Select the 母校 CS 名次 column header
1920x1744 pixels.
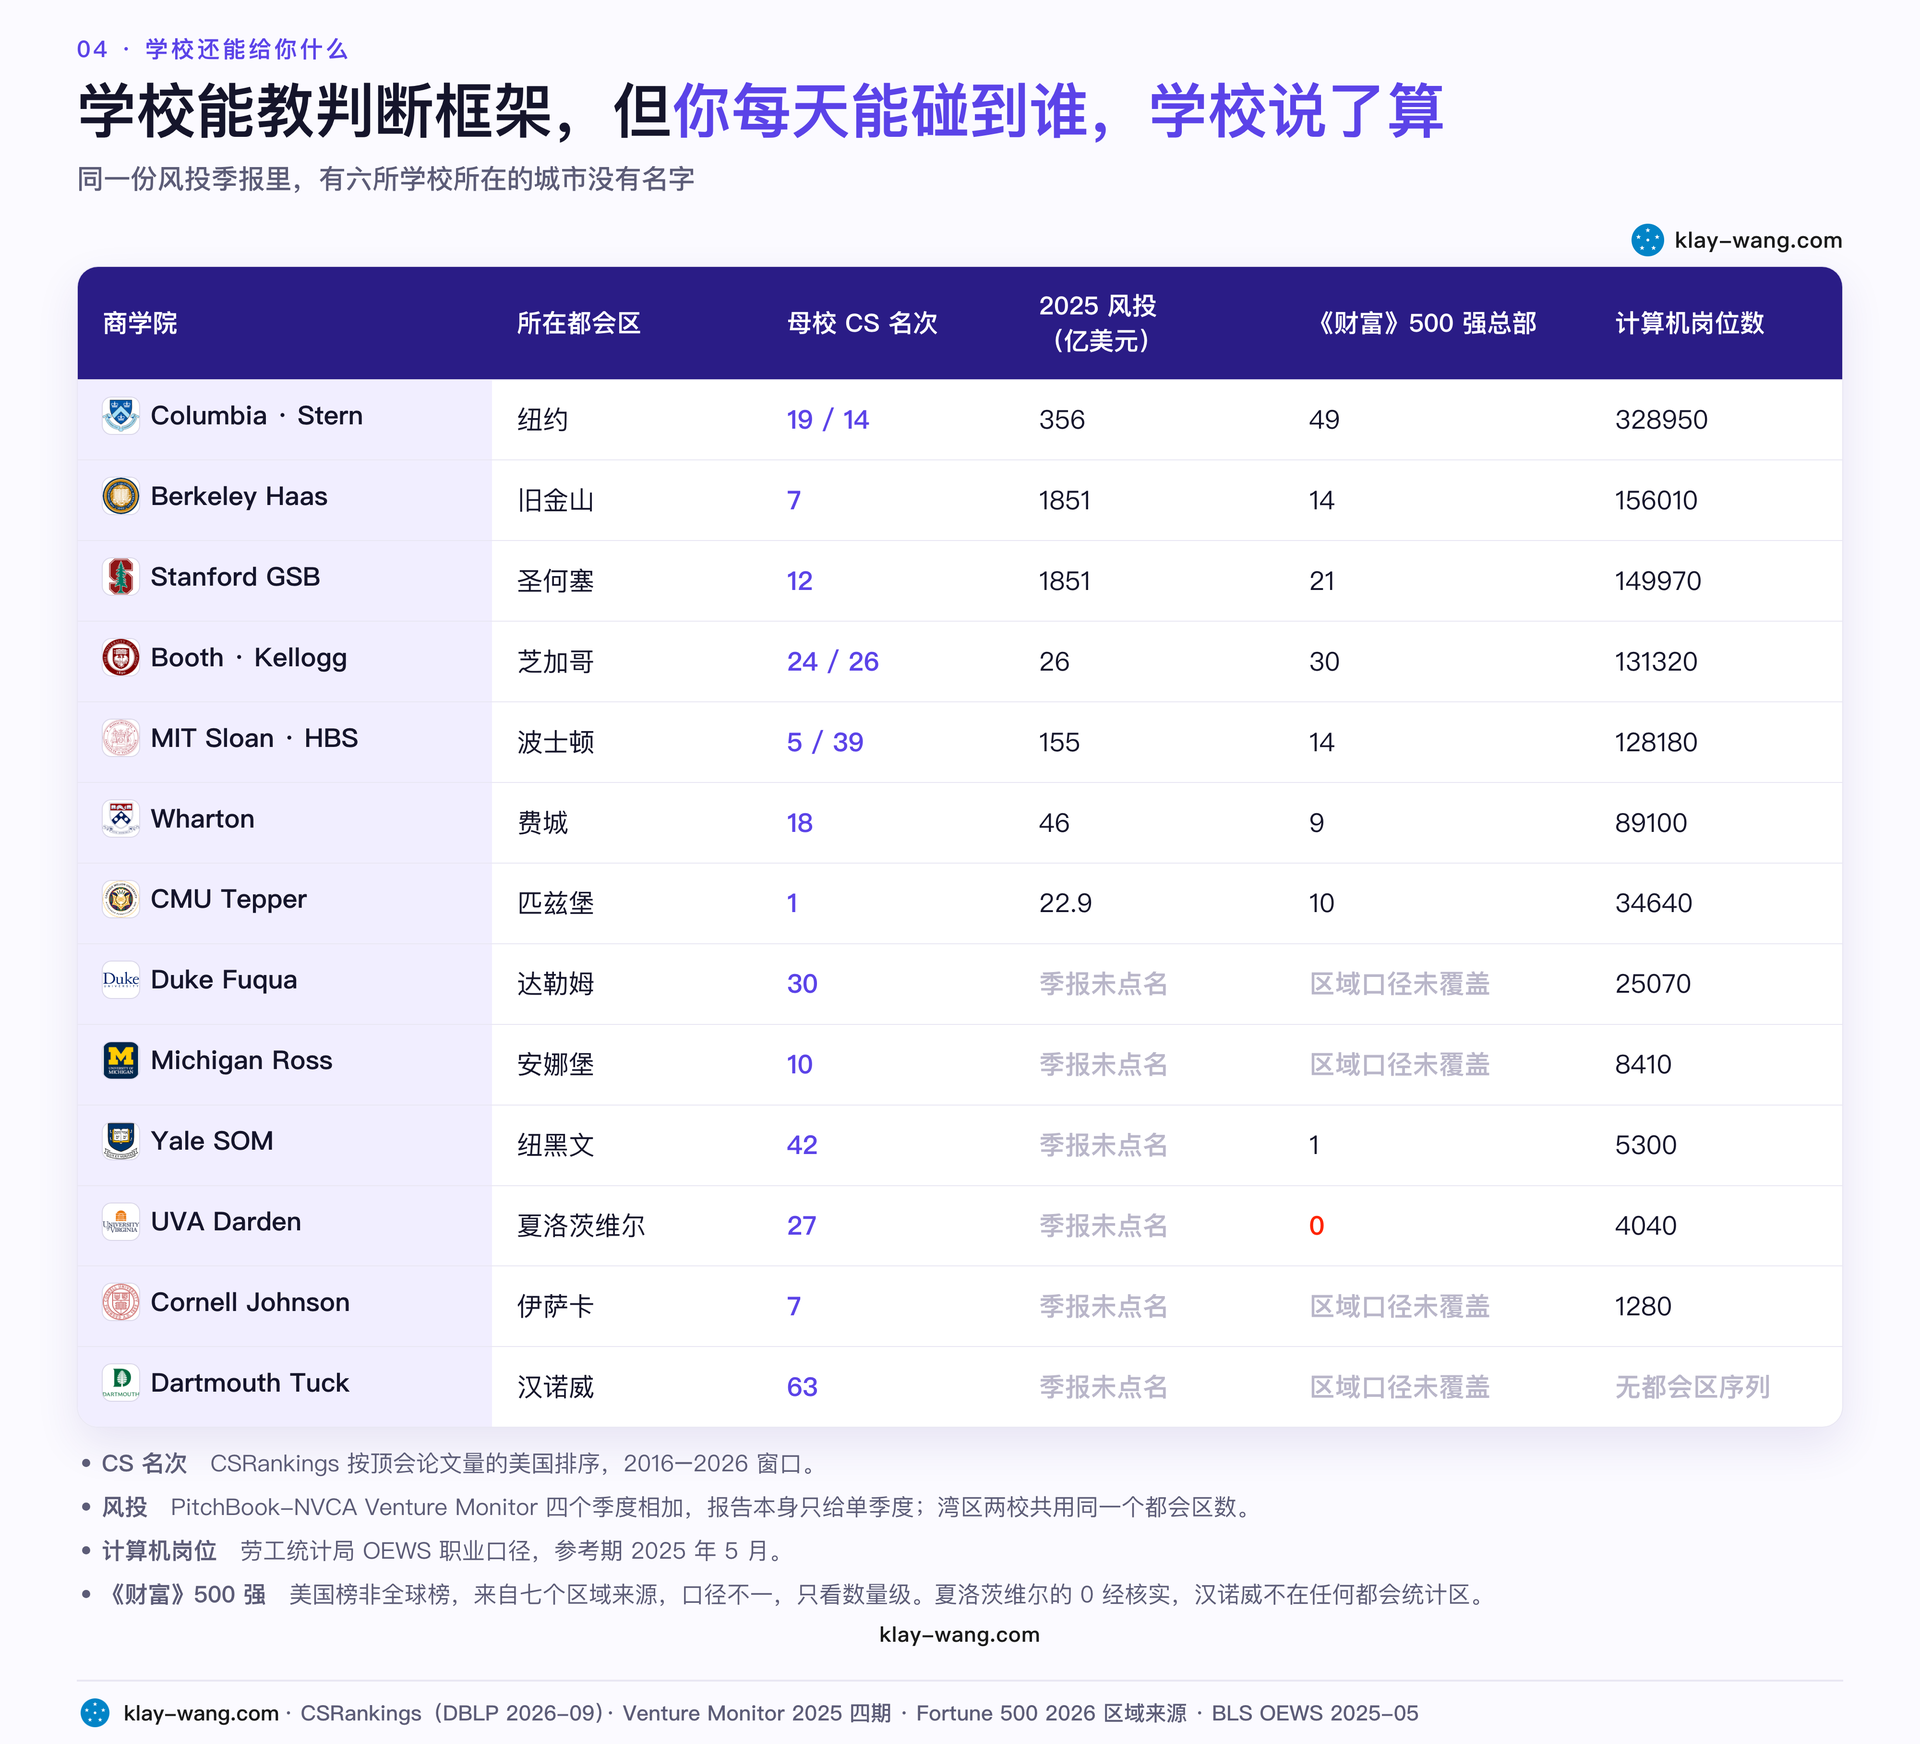coord(862,323)
